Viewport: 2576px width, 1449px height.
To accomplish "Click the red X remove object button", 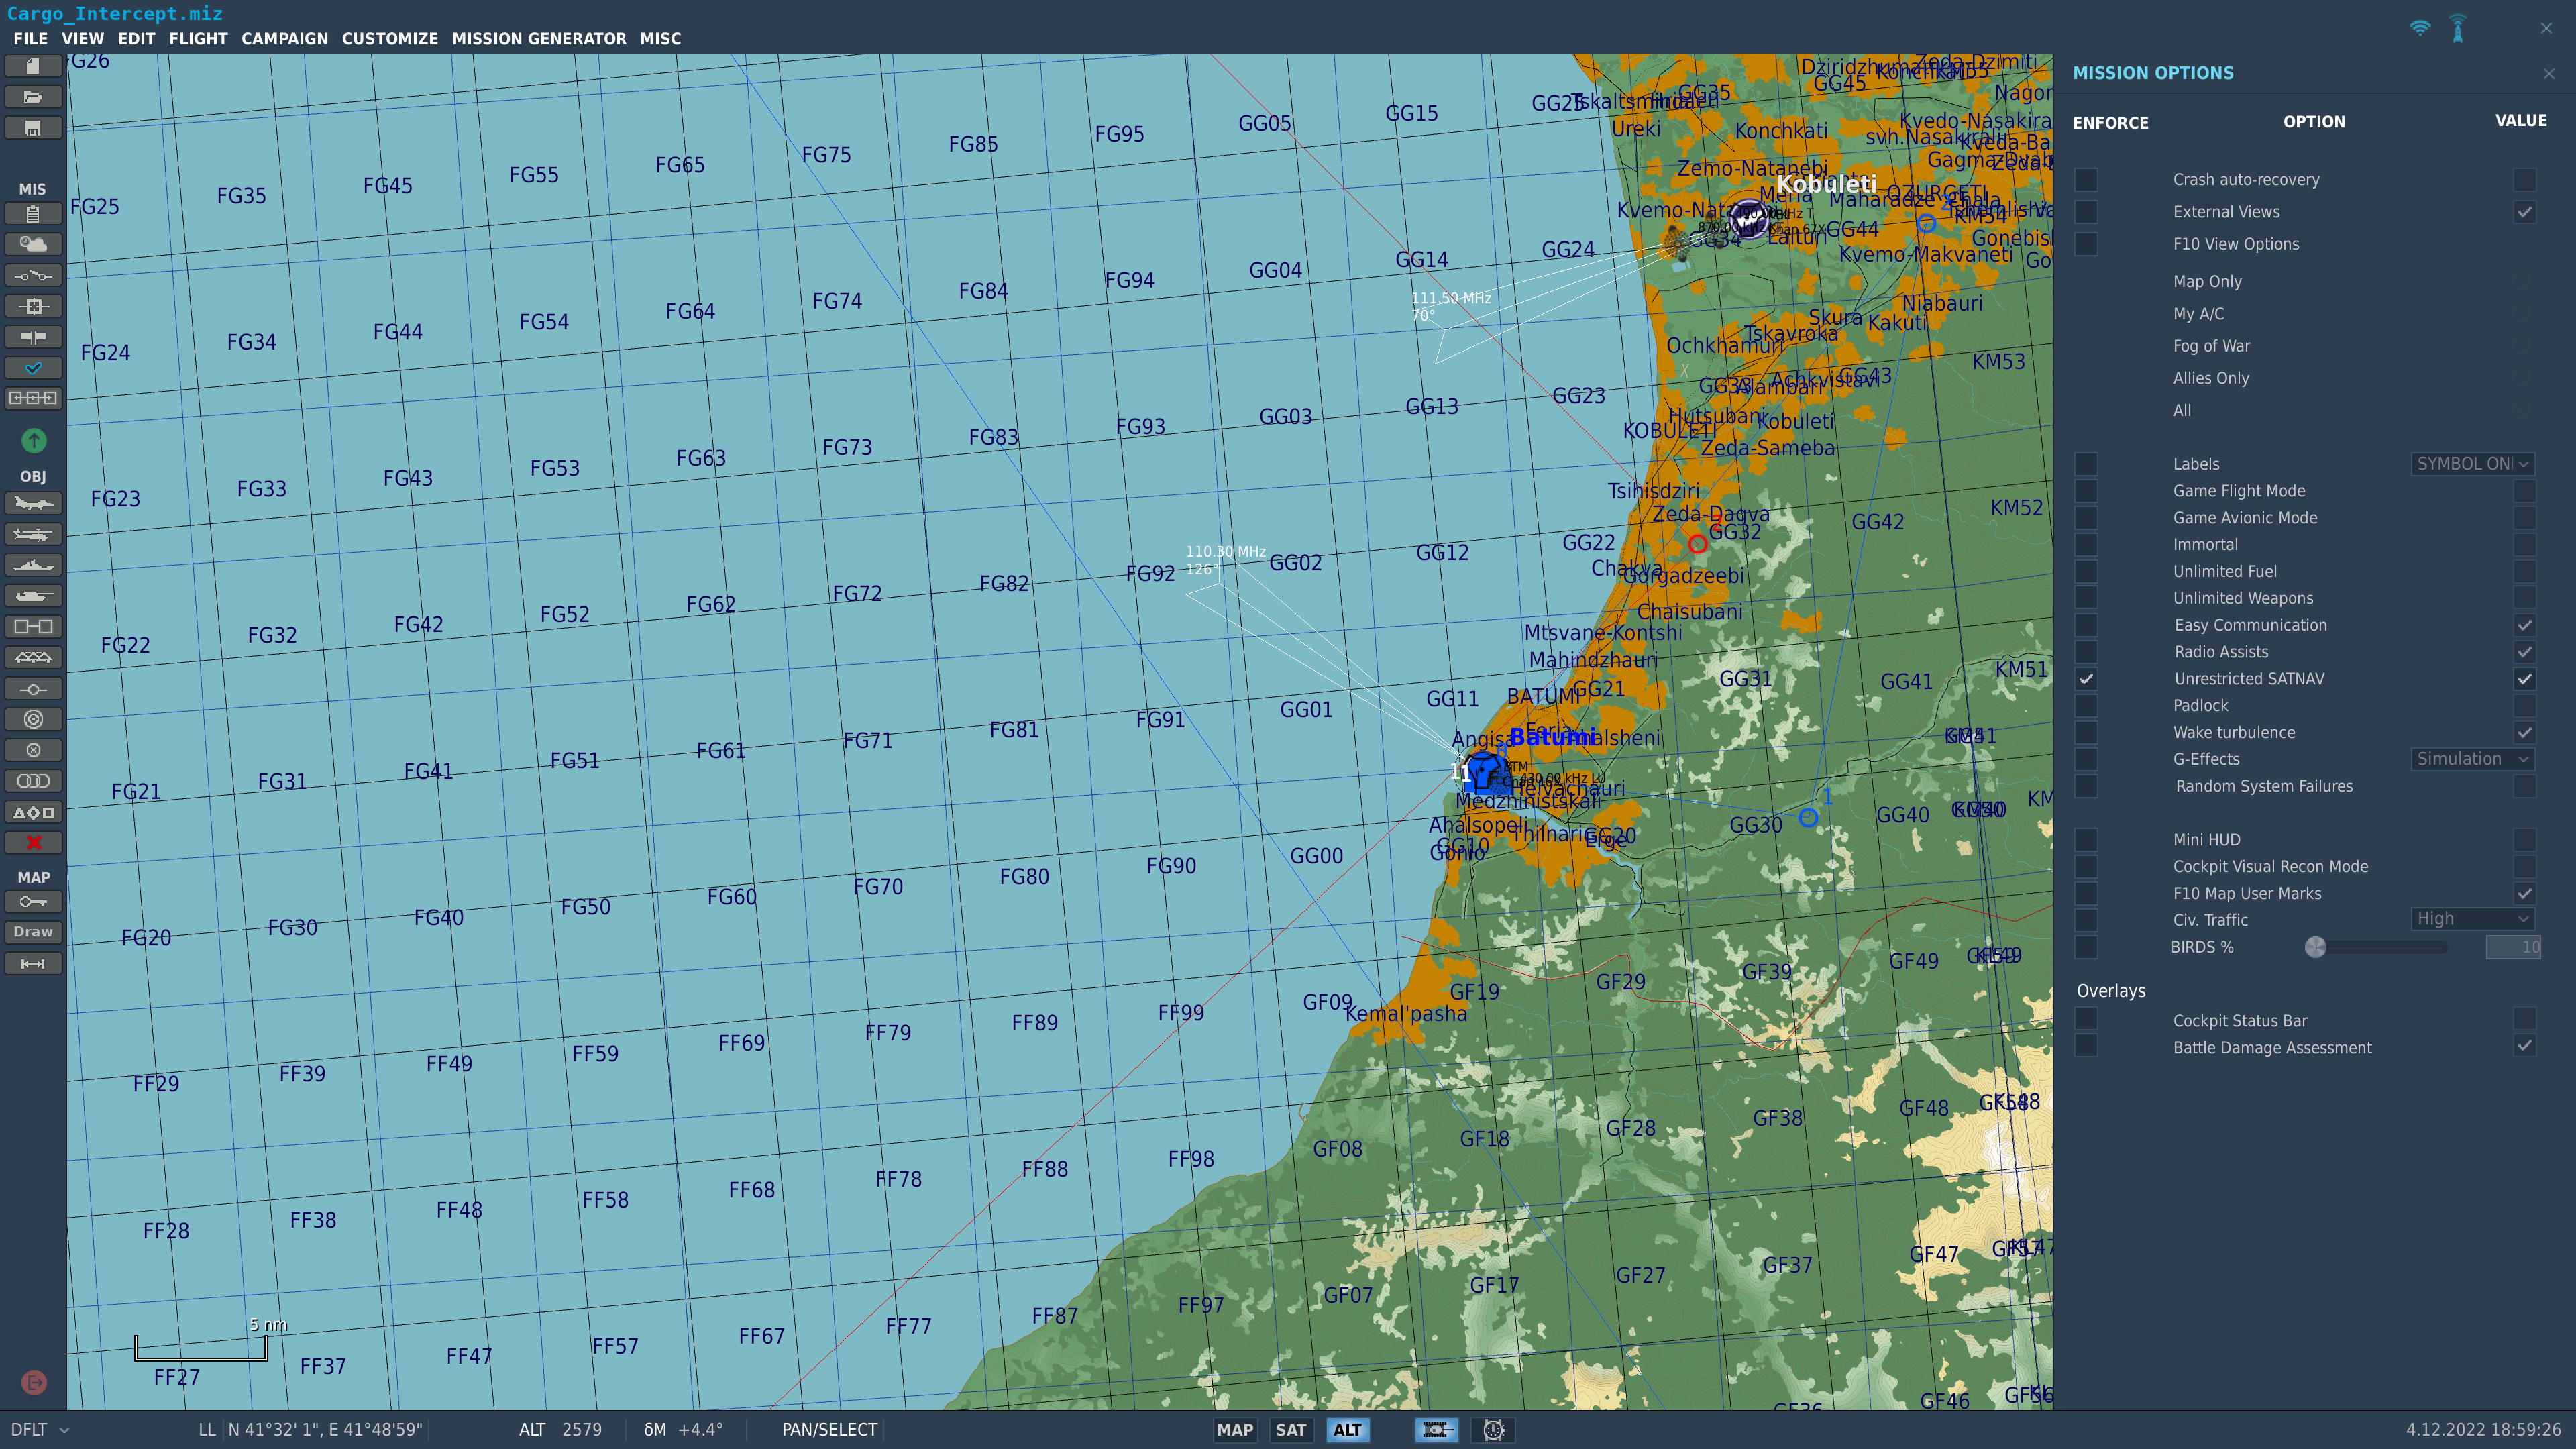I will (33, 843).
